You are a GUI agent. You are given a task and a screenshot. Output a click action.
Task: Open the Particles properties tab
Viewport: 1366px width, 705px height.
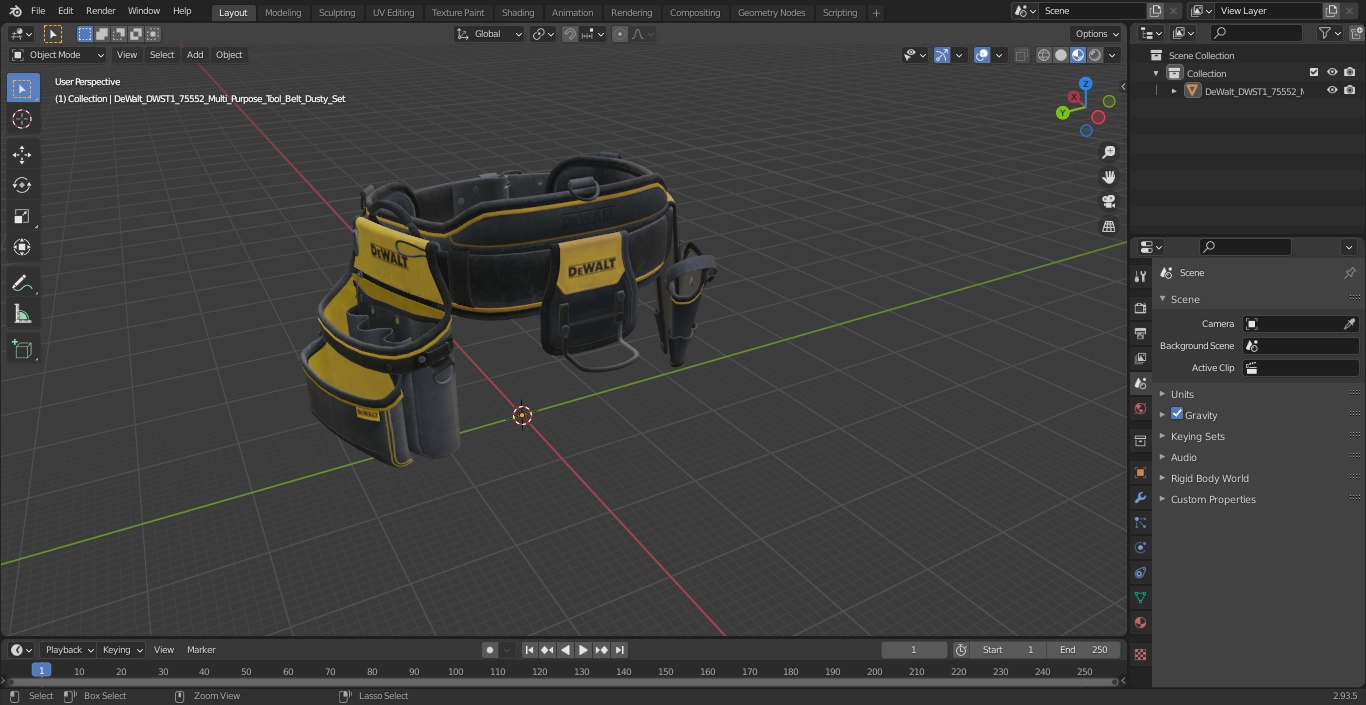click(1140, 522)
